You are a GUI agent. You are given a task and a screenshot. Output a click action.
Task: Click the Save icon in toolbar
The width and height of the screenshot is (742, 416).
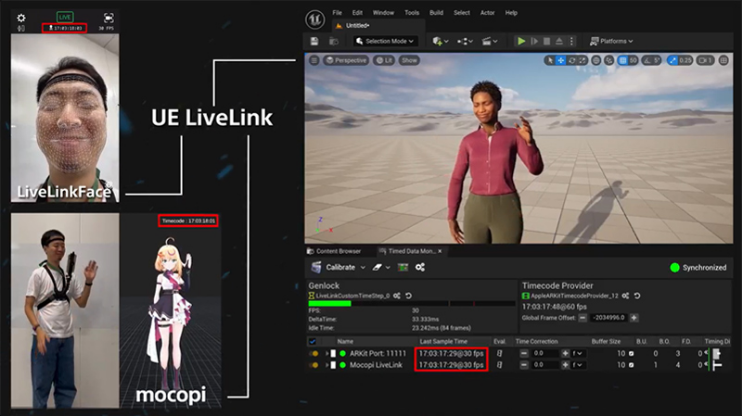coord(314,41)
